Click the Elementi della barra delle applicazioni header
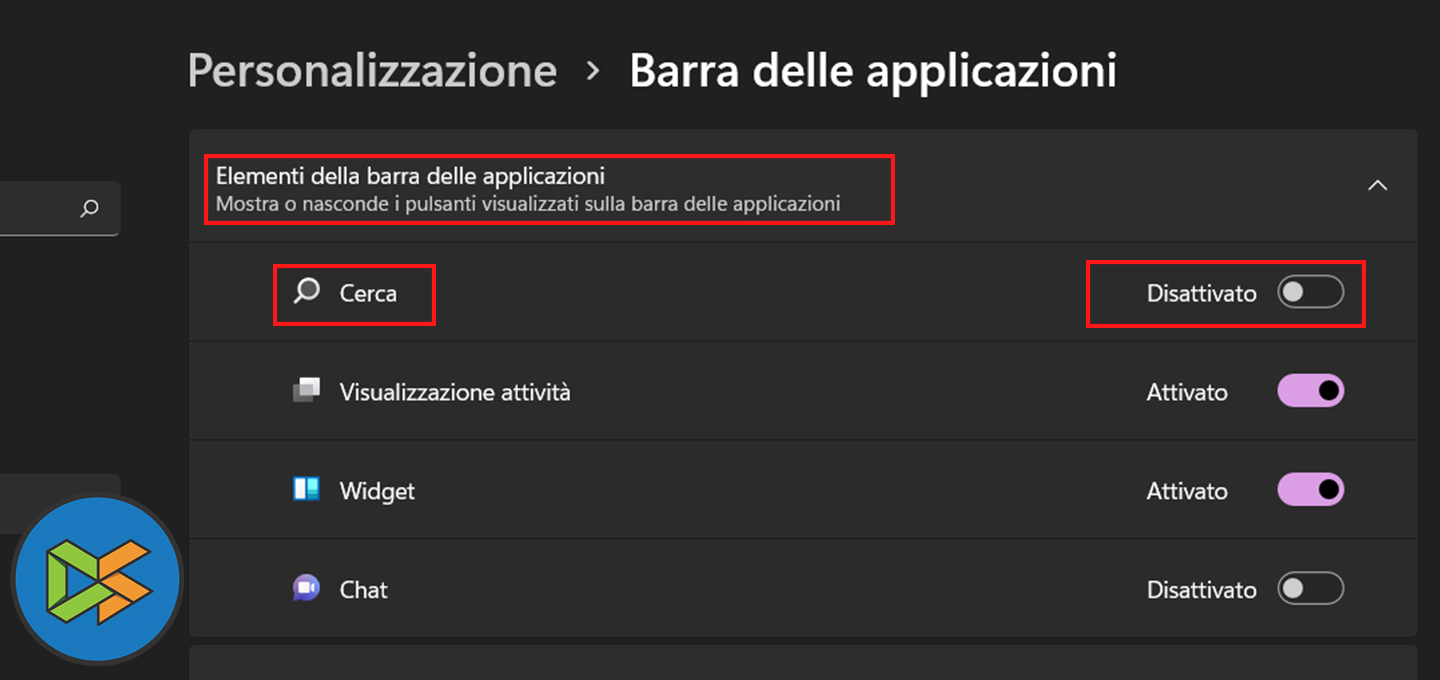Screen dimensions: 1440x680 [410, 177]
